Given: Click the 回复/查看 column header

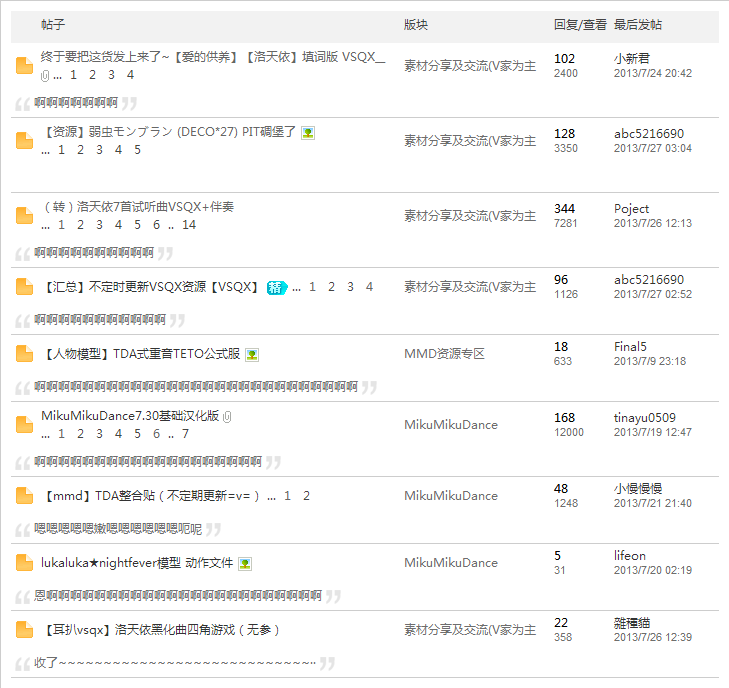Looking at the screenshot, I should 580,25.
